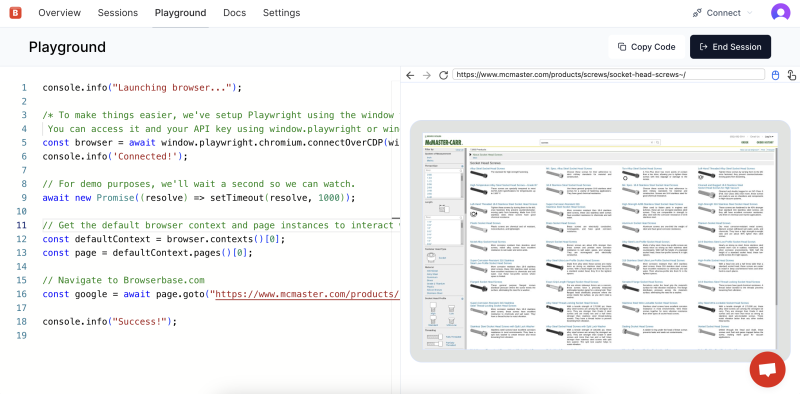This screenshot has height=394, width=800.
Task: Go back in the embedded browser
Action: coord(410,75)
